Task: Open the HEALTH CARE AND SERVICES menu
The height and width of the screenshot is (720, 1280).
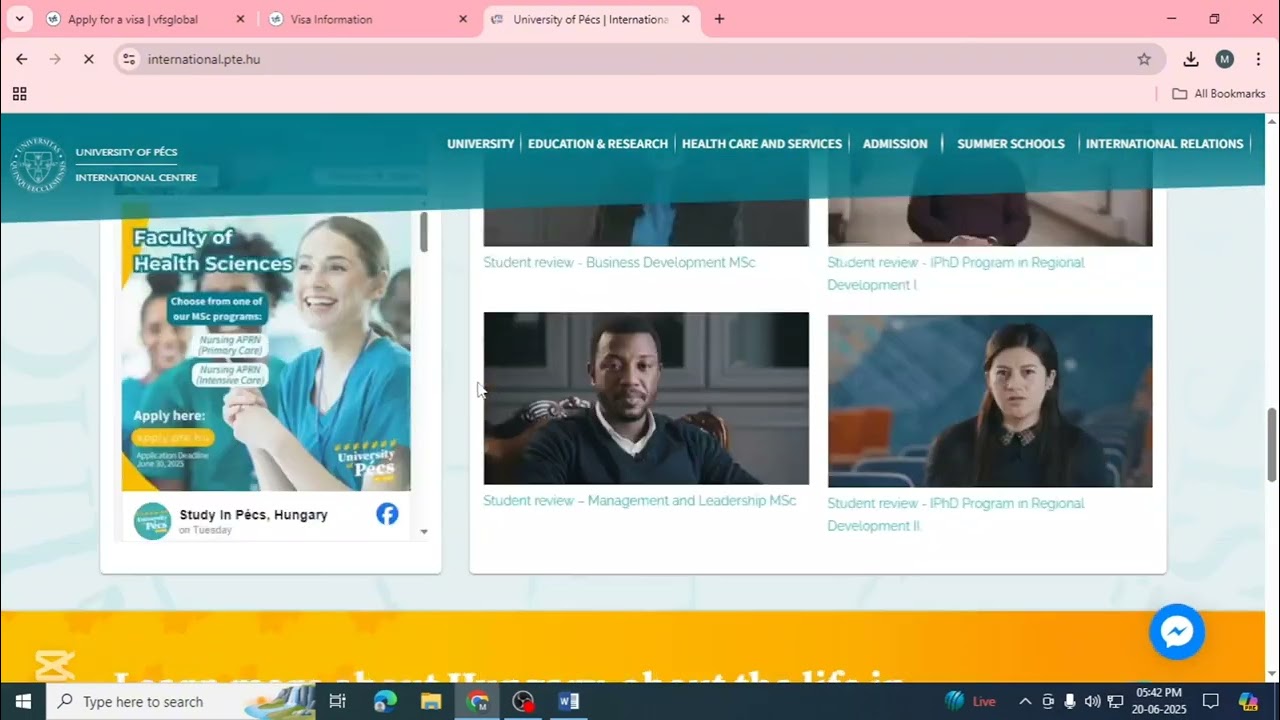Action: coord(762,144)
